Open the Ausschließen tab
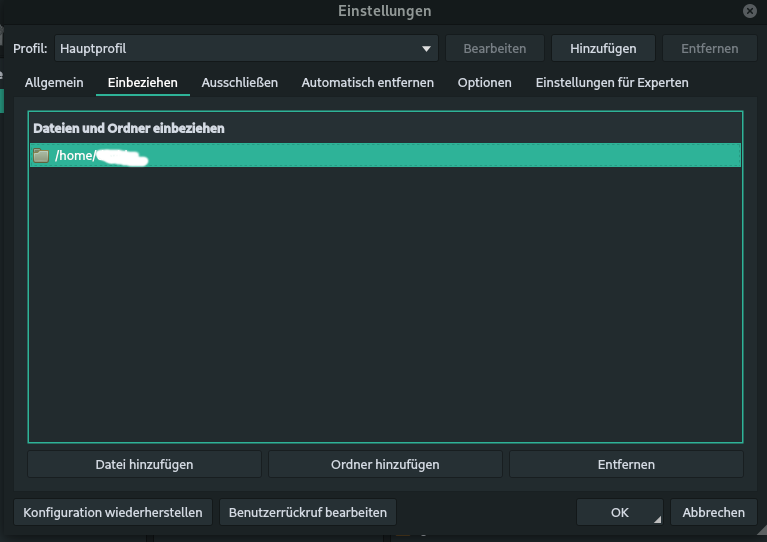 (x=240, y=83)
